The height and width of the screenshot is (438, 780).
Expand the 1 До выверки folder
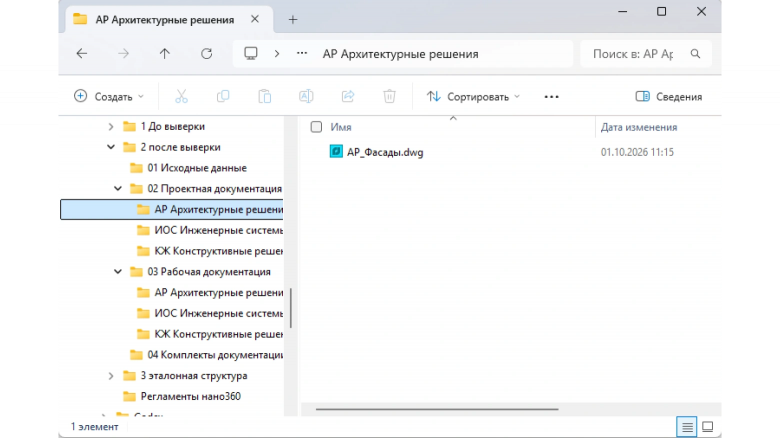[111, 127]
